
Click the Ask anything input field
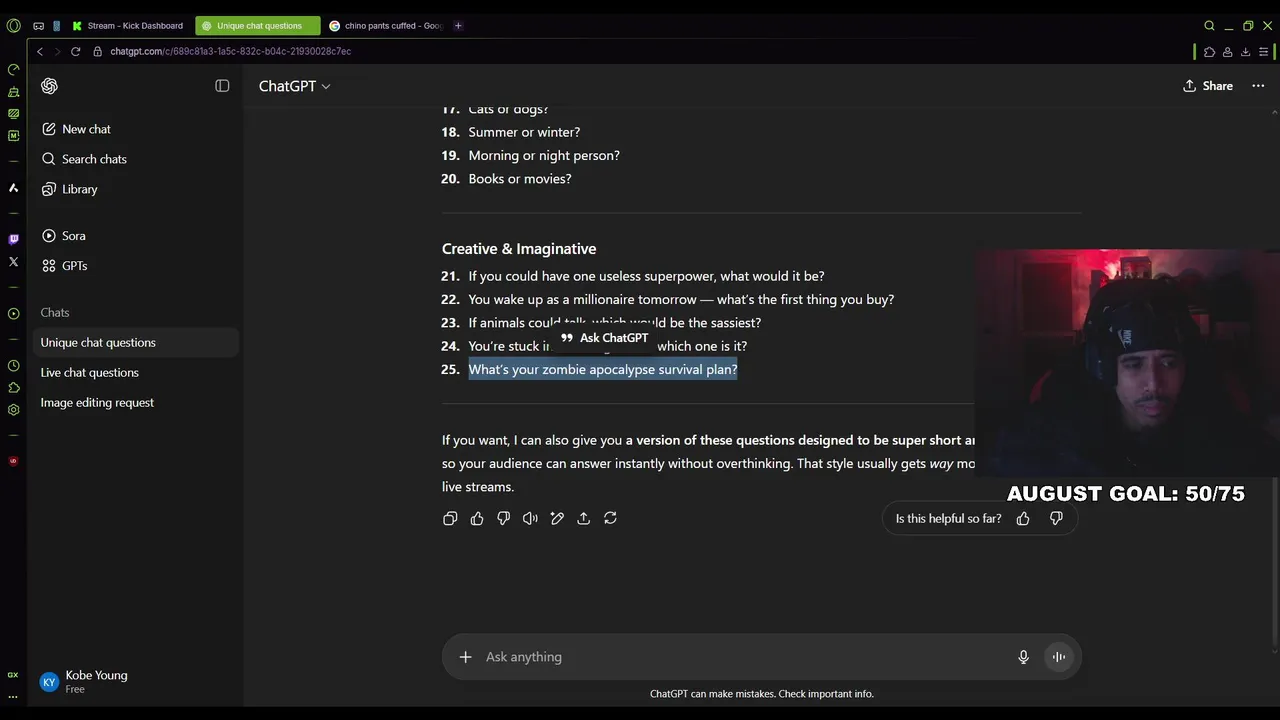coord(745,657)
